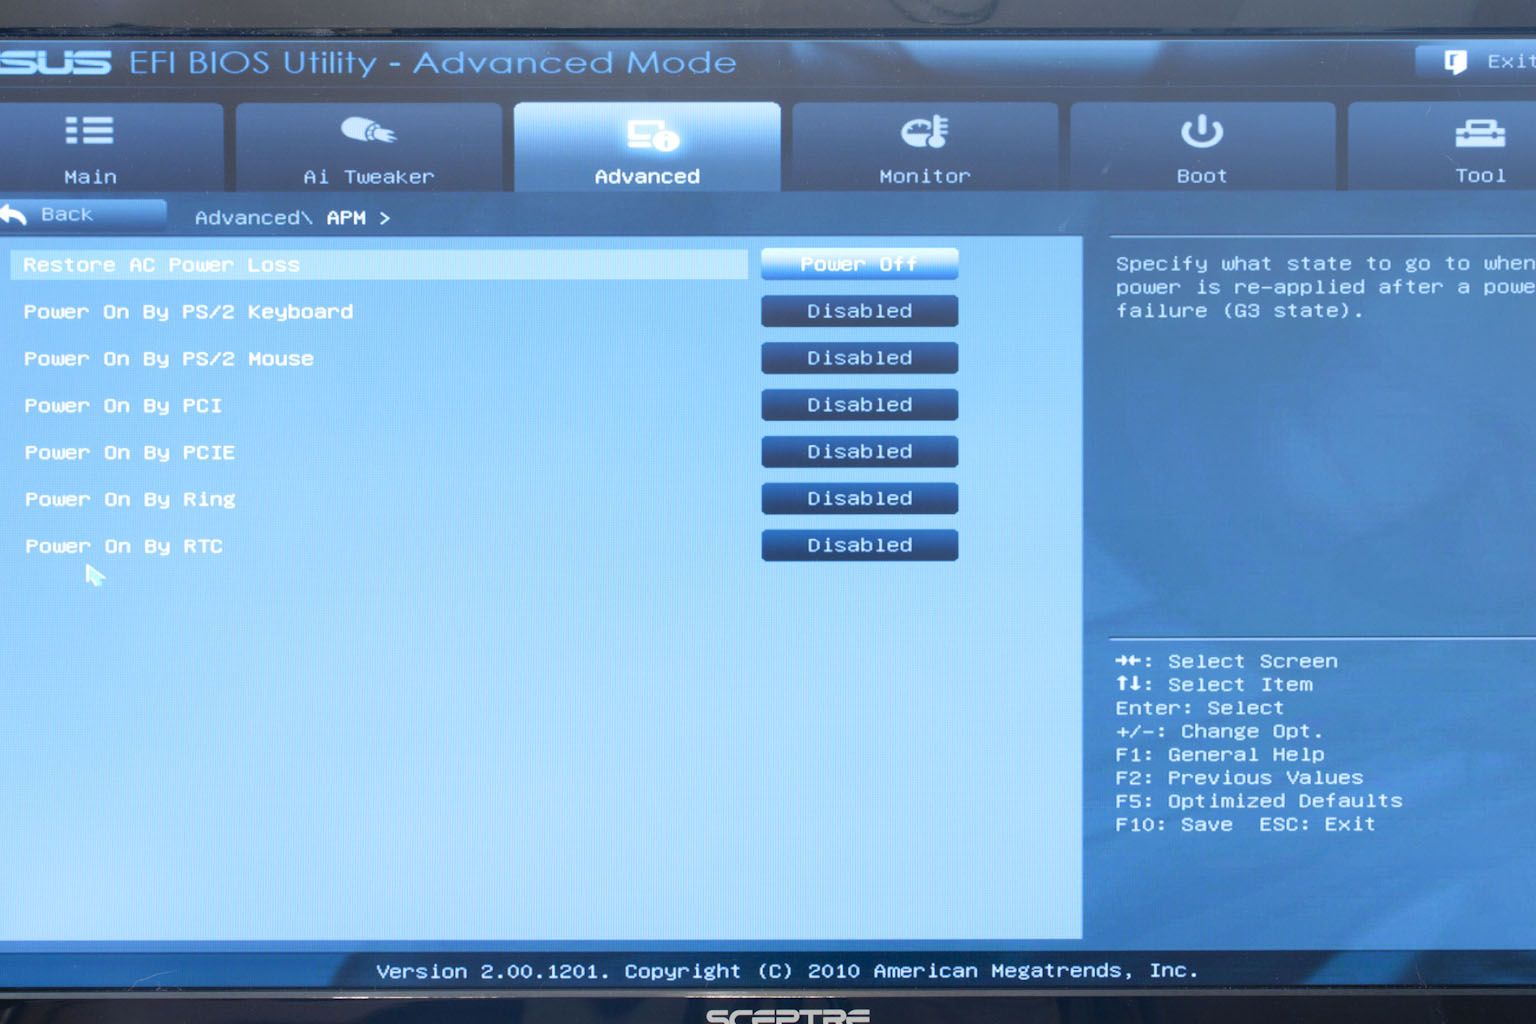Viewport: 1536px width, 1024px height.
Task: Select Power On By PCIE label
Action: (130, 453)
